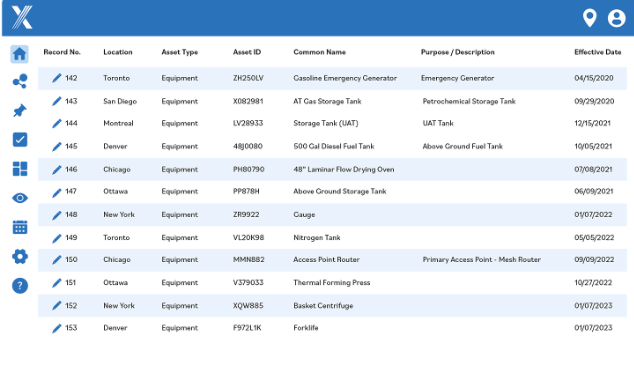This screenshot has height=381, width=634.
Task: Open the user profile icon
Action: (x=616, y=18)
